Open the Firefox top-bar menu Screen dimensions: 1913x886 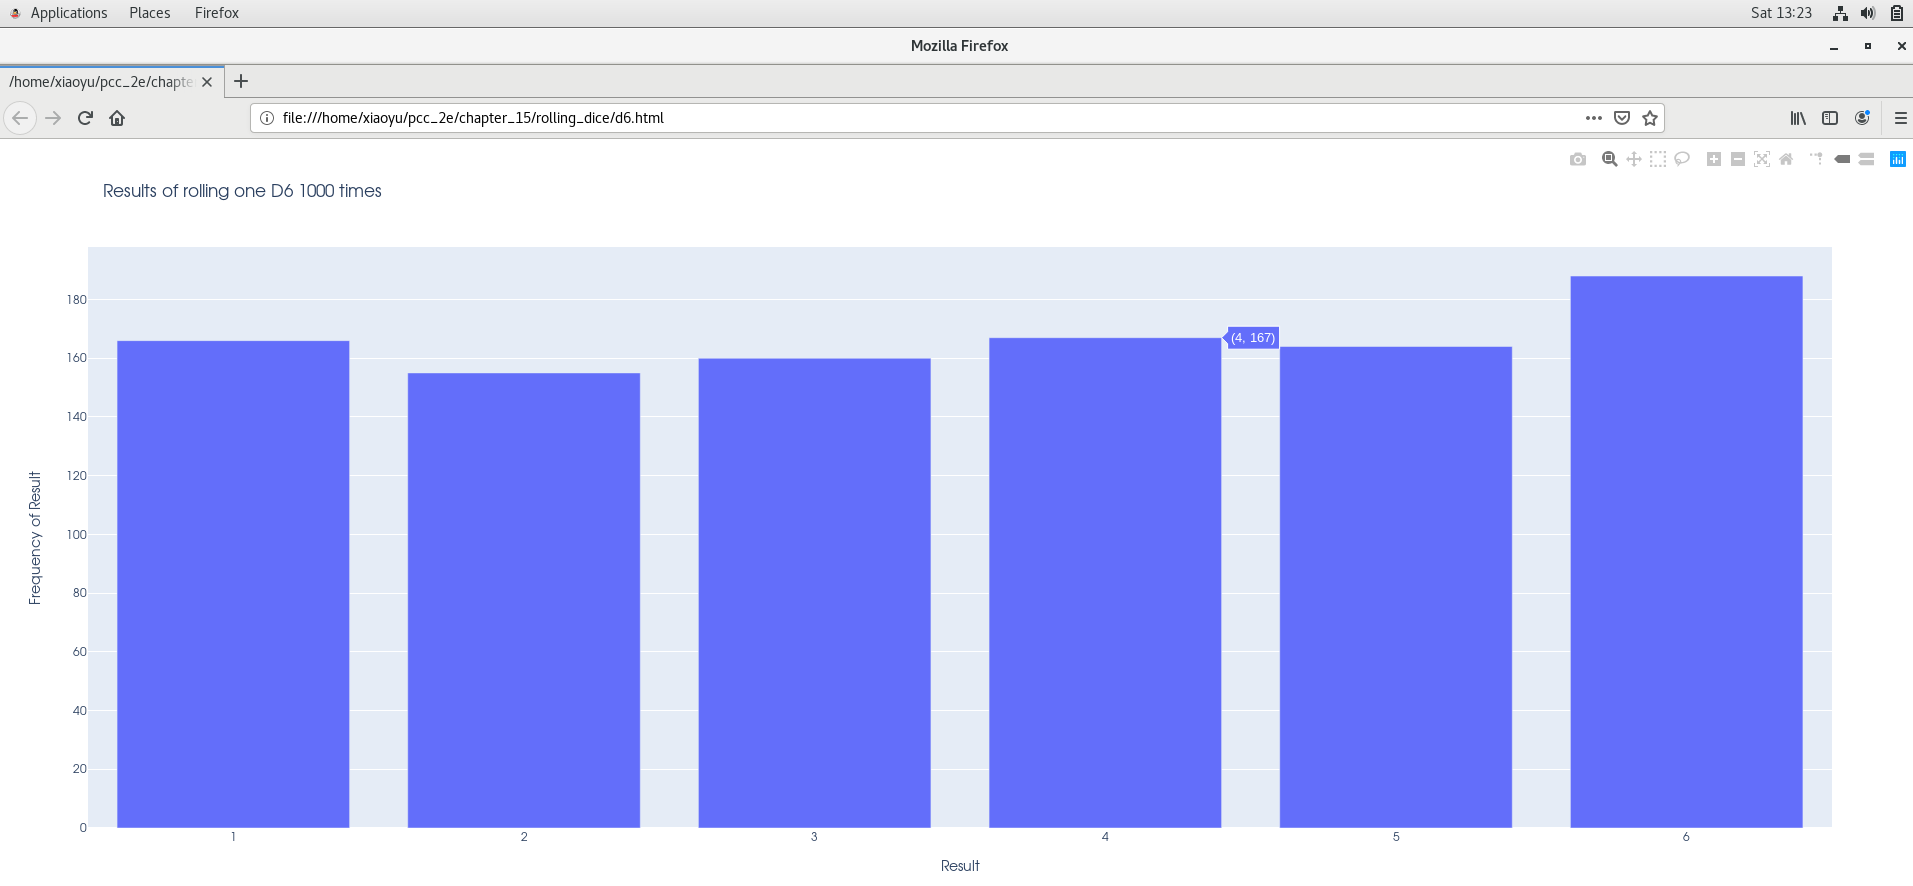(x=217, y=13)
